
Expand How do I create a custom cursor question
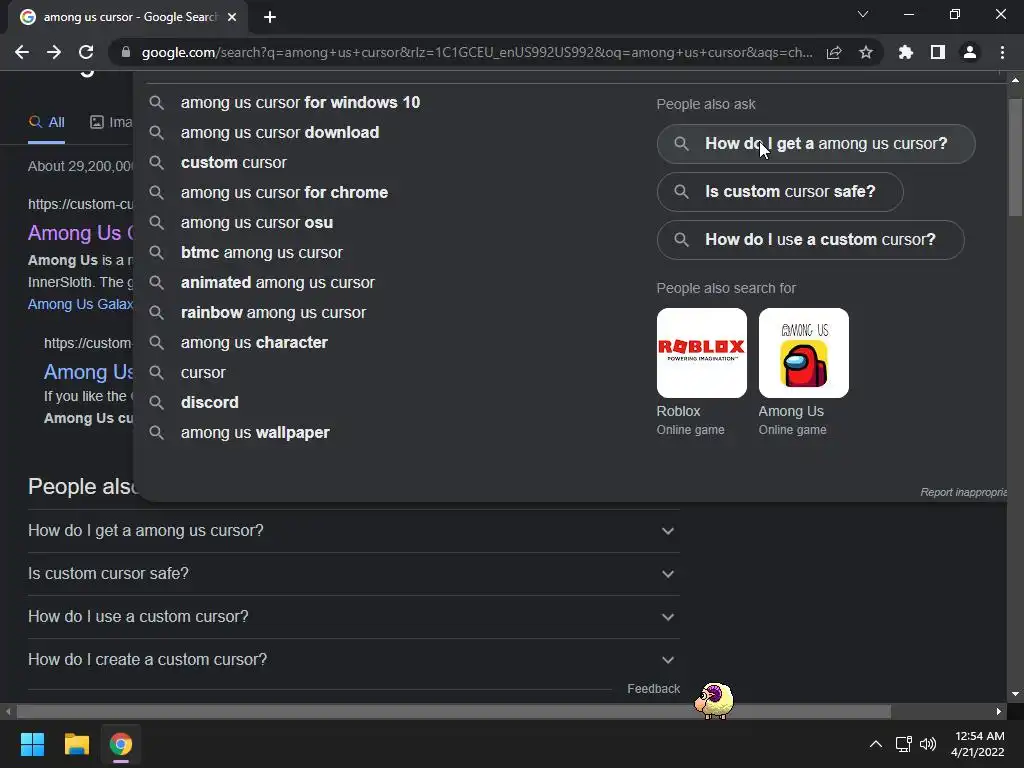click(353, 660)
